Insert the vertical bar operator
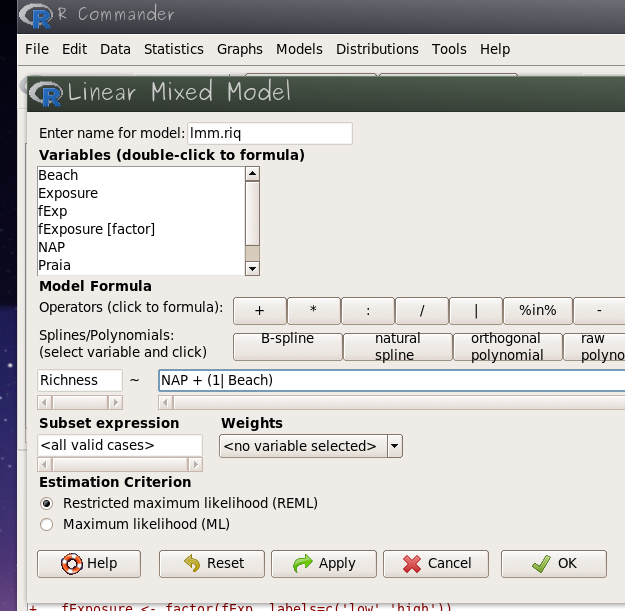The width and height of the screenshot is (625, 611). [475, 312]
